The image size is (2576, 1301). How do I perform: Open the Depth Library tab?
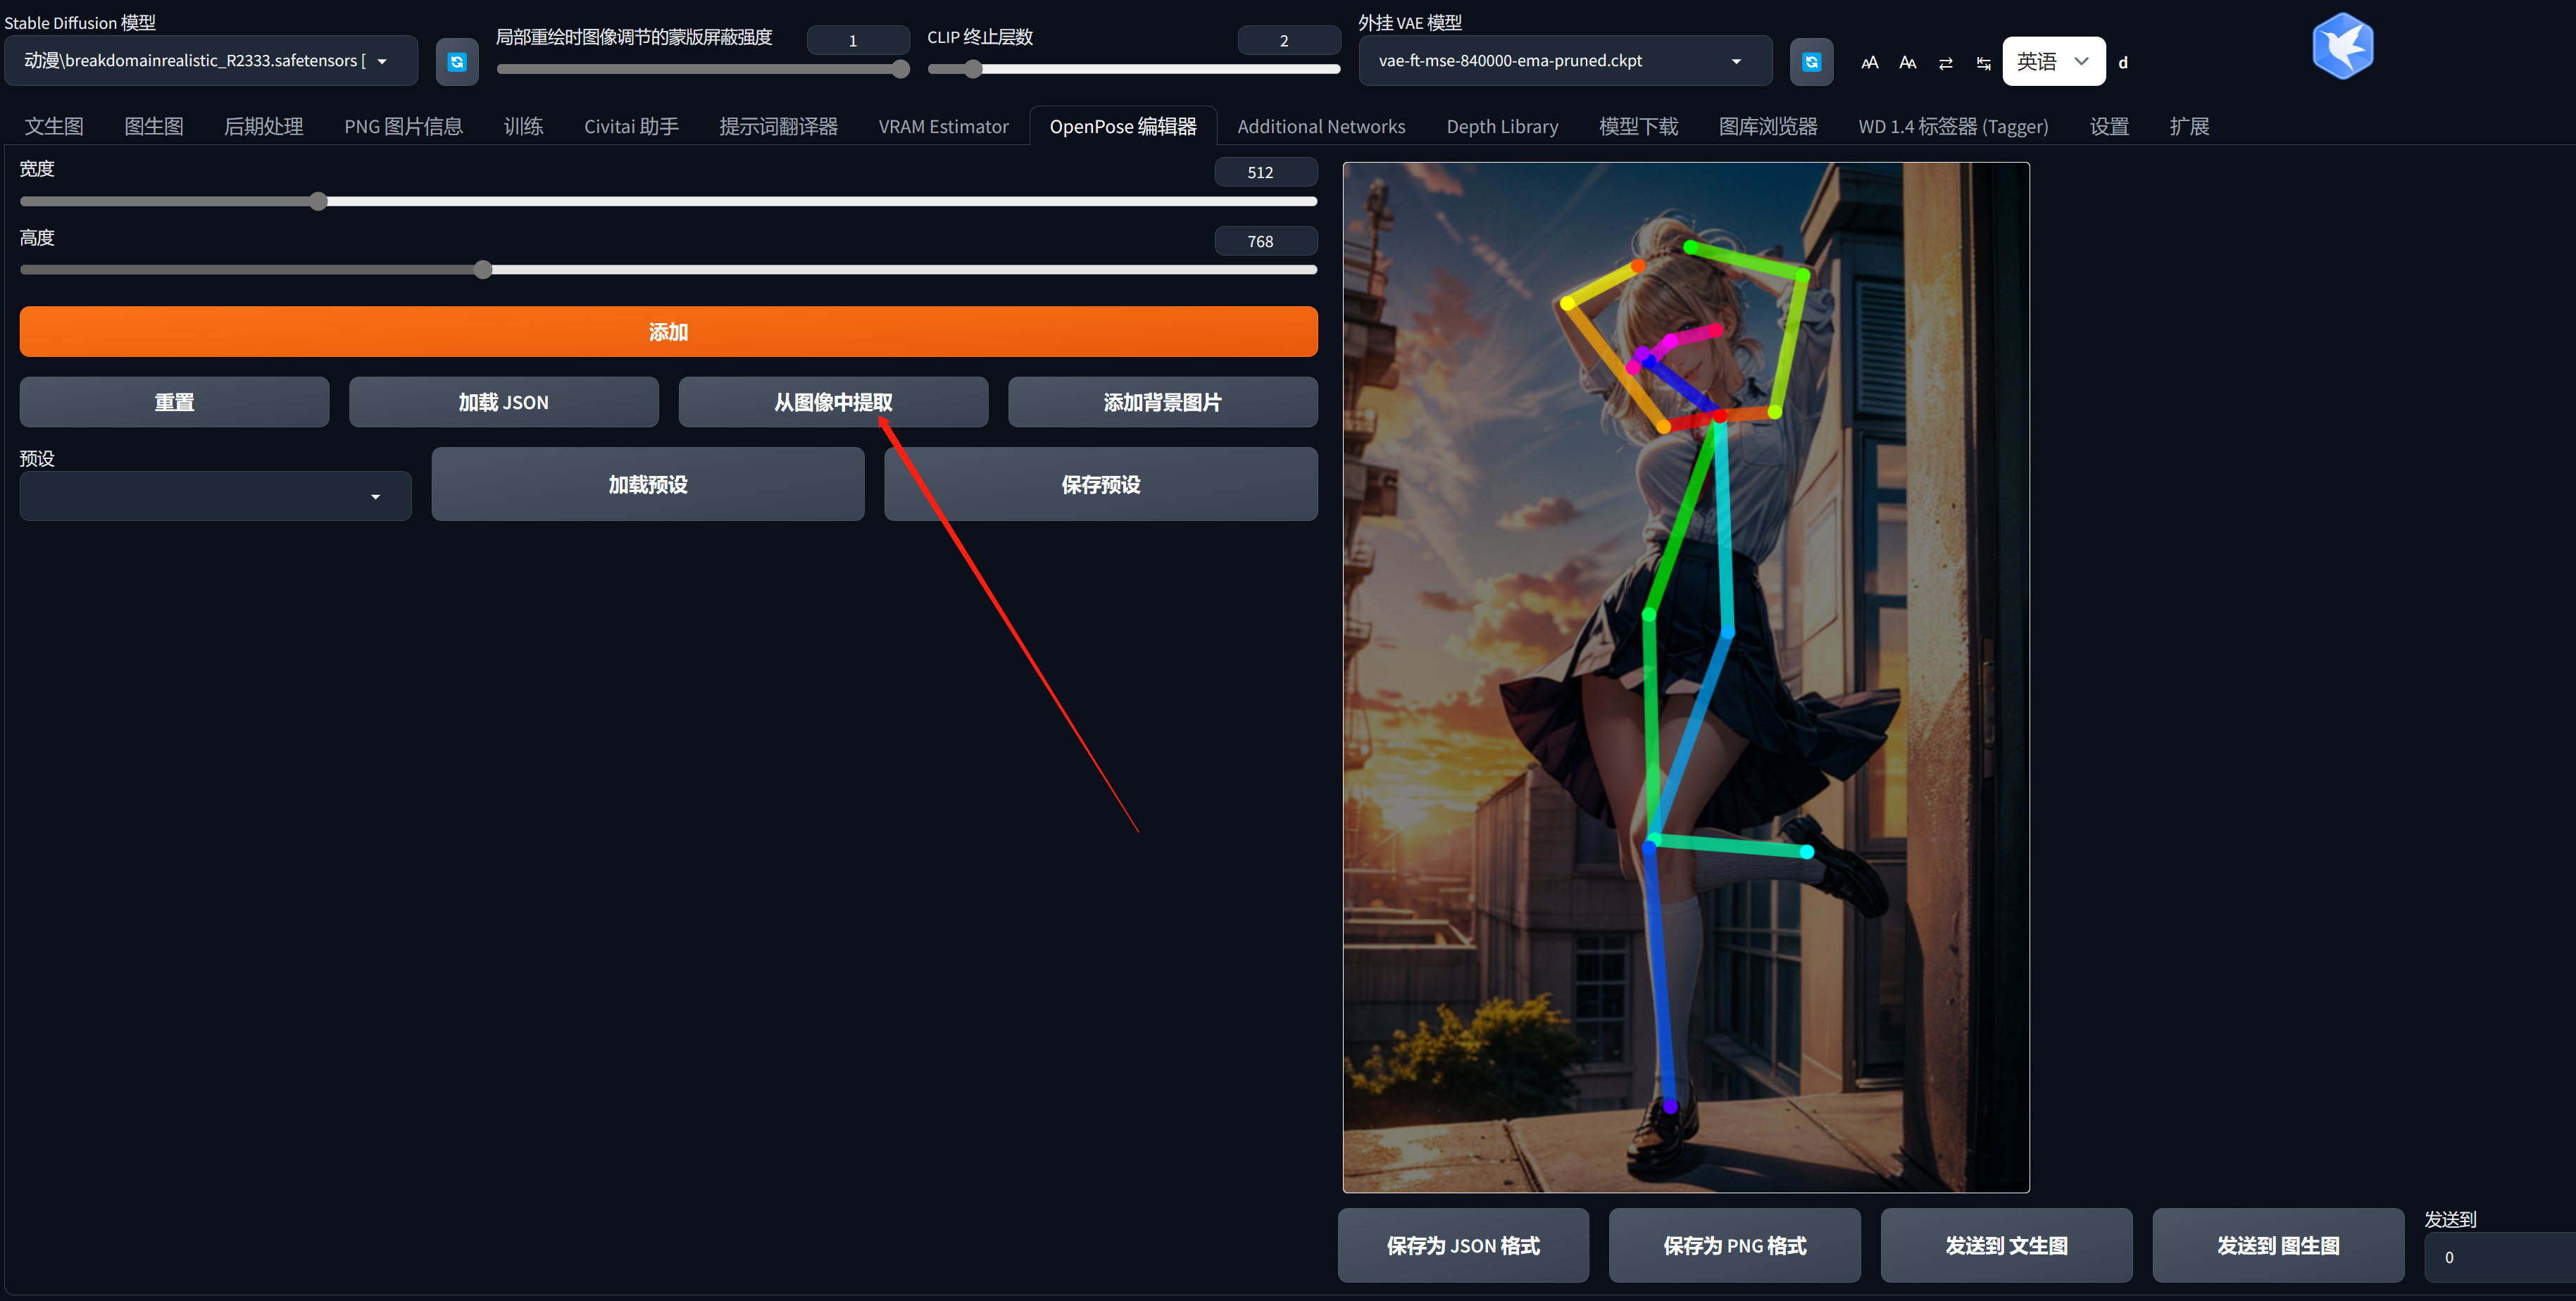(1502, 127)
